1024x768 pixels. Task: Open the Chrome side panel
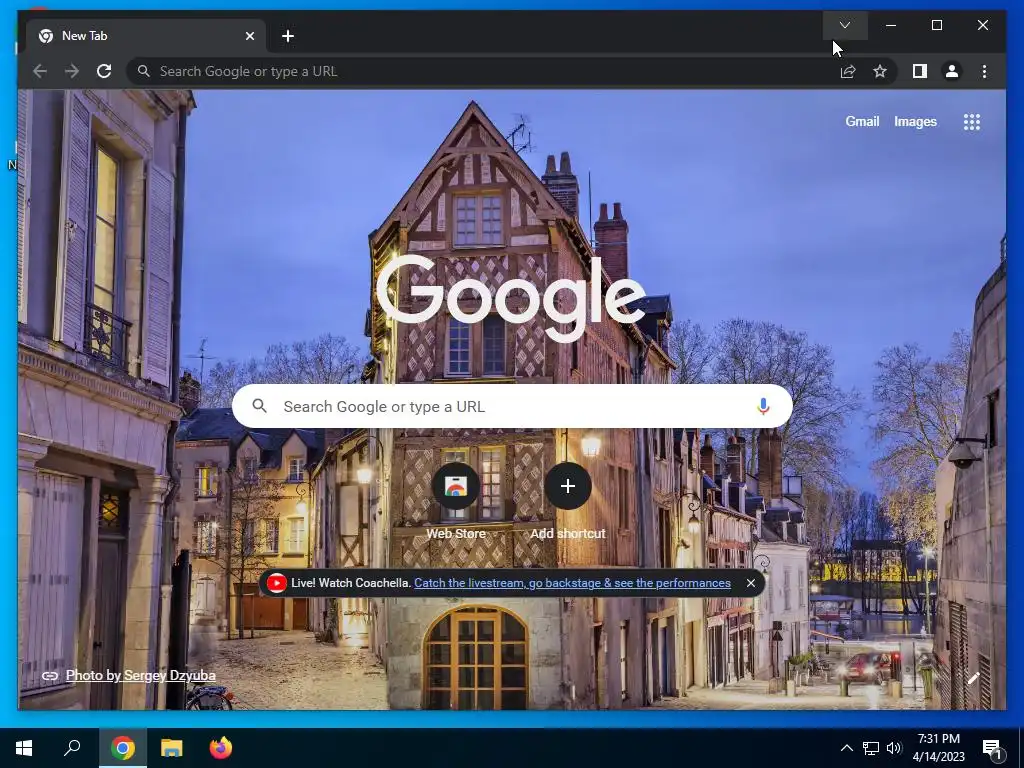coord(920,71)
